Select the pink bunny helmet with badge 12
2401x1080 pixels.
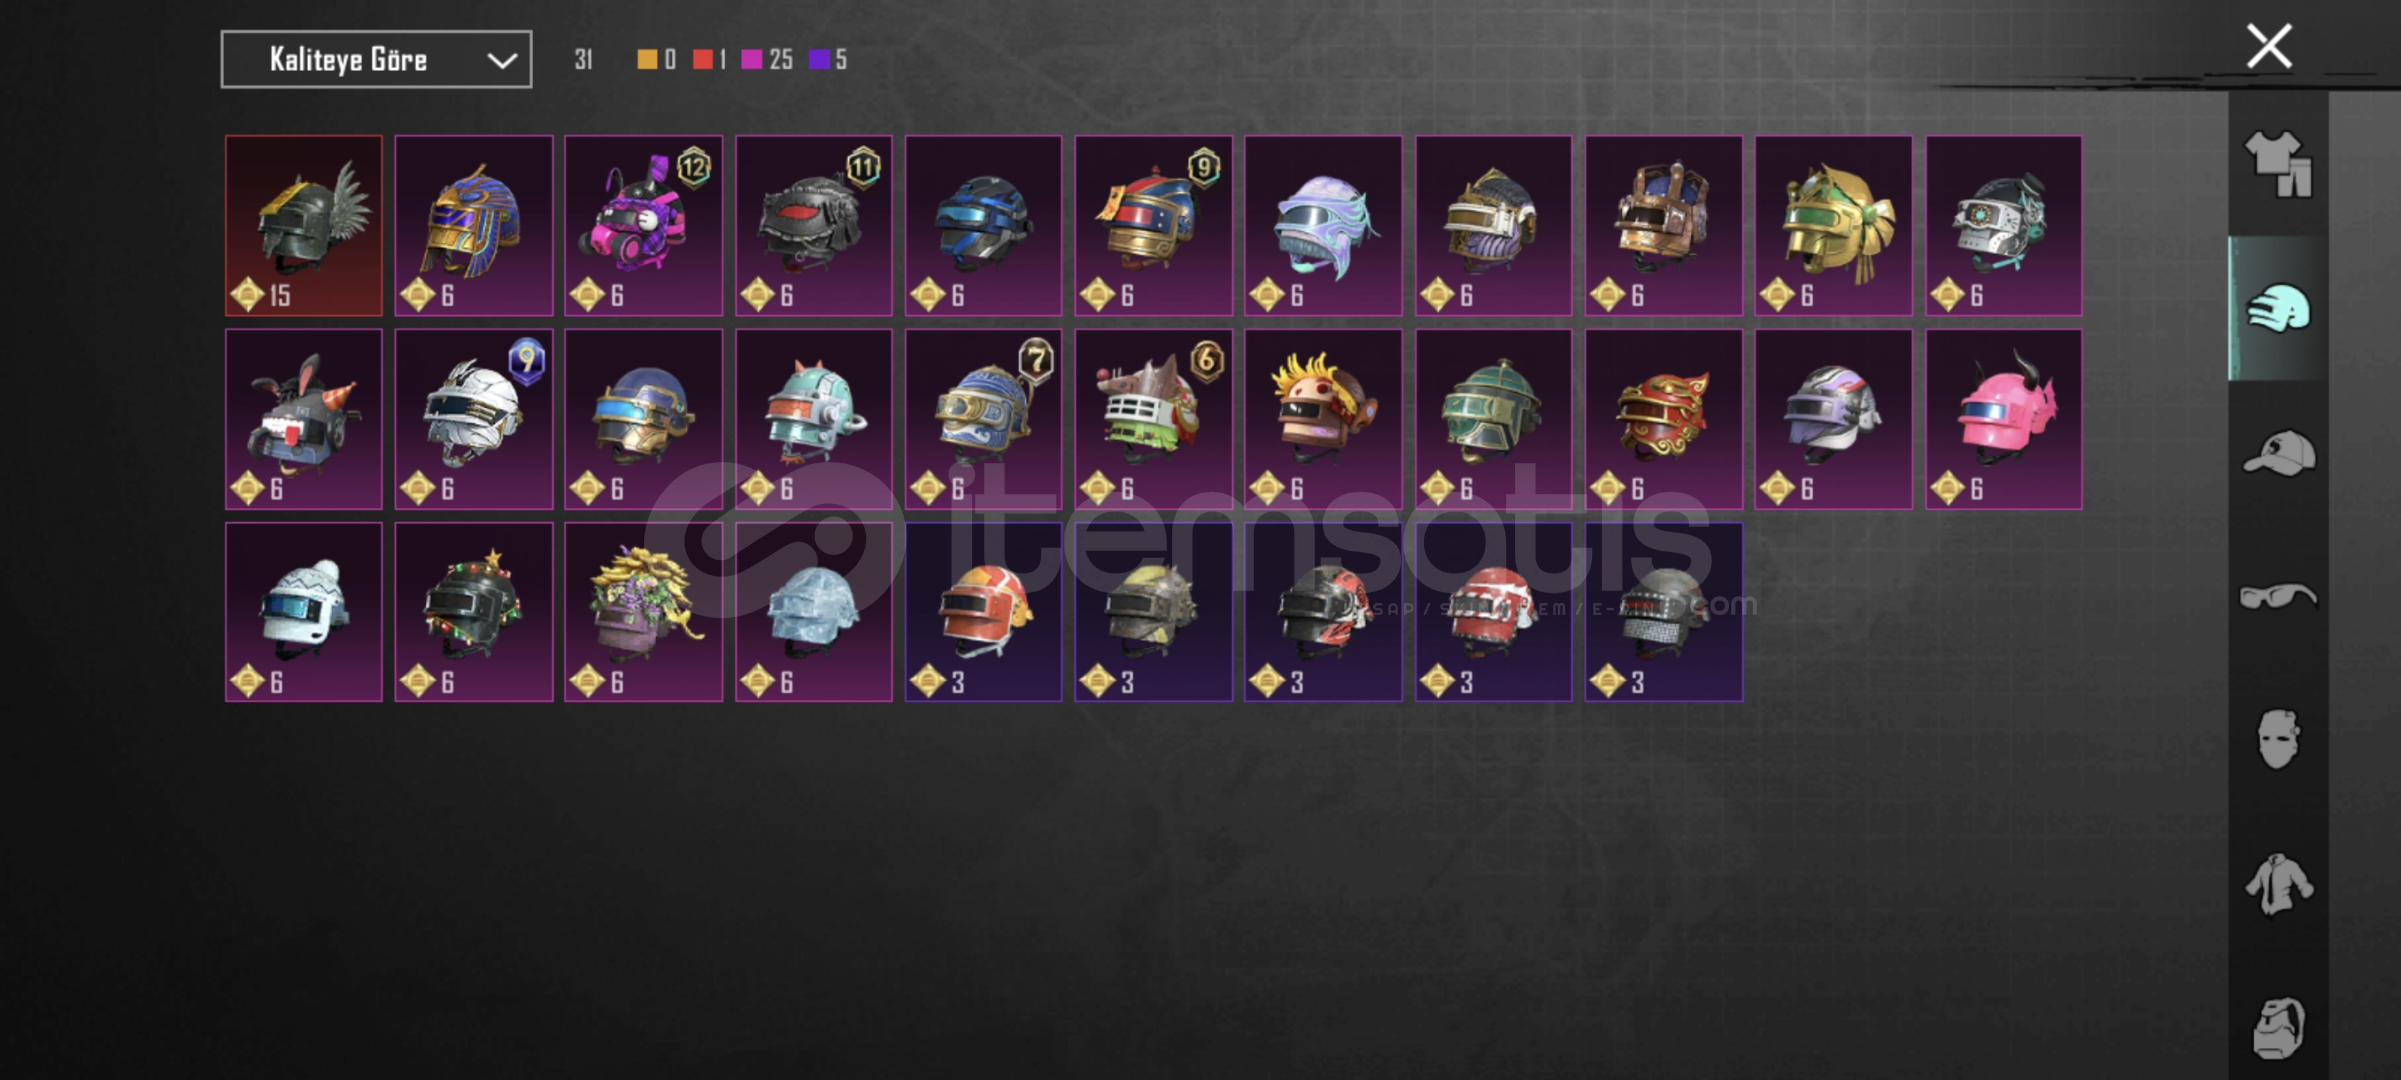644,226
